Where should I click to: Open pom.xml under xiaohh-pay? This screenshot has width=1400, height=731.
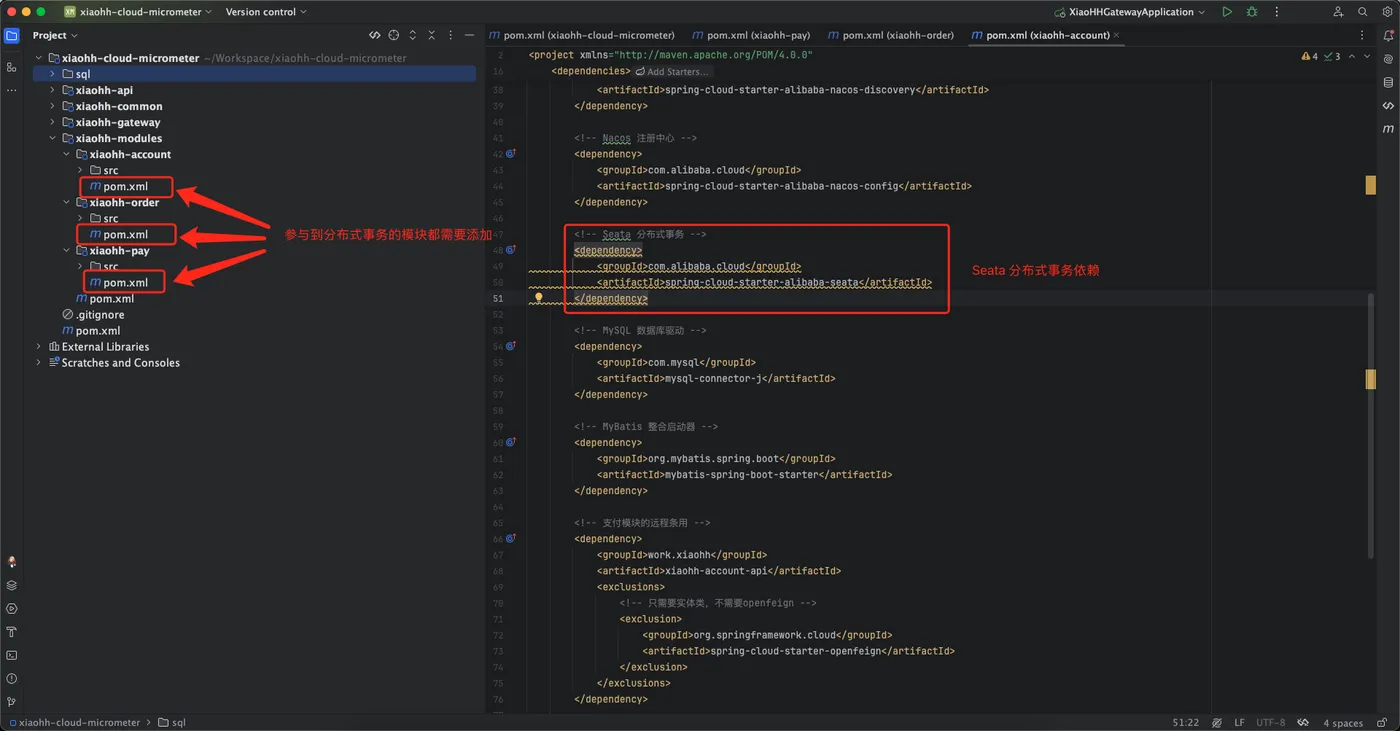pyautogui.click(x=118, y=282)
